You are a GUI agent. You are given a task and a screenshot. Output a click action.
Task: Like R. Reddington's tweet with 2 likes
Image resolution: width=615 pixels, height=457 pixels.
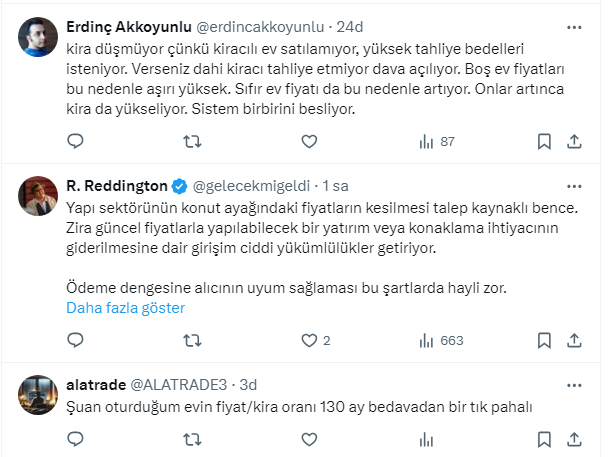click(316, 340)
